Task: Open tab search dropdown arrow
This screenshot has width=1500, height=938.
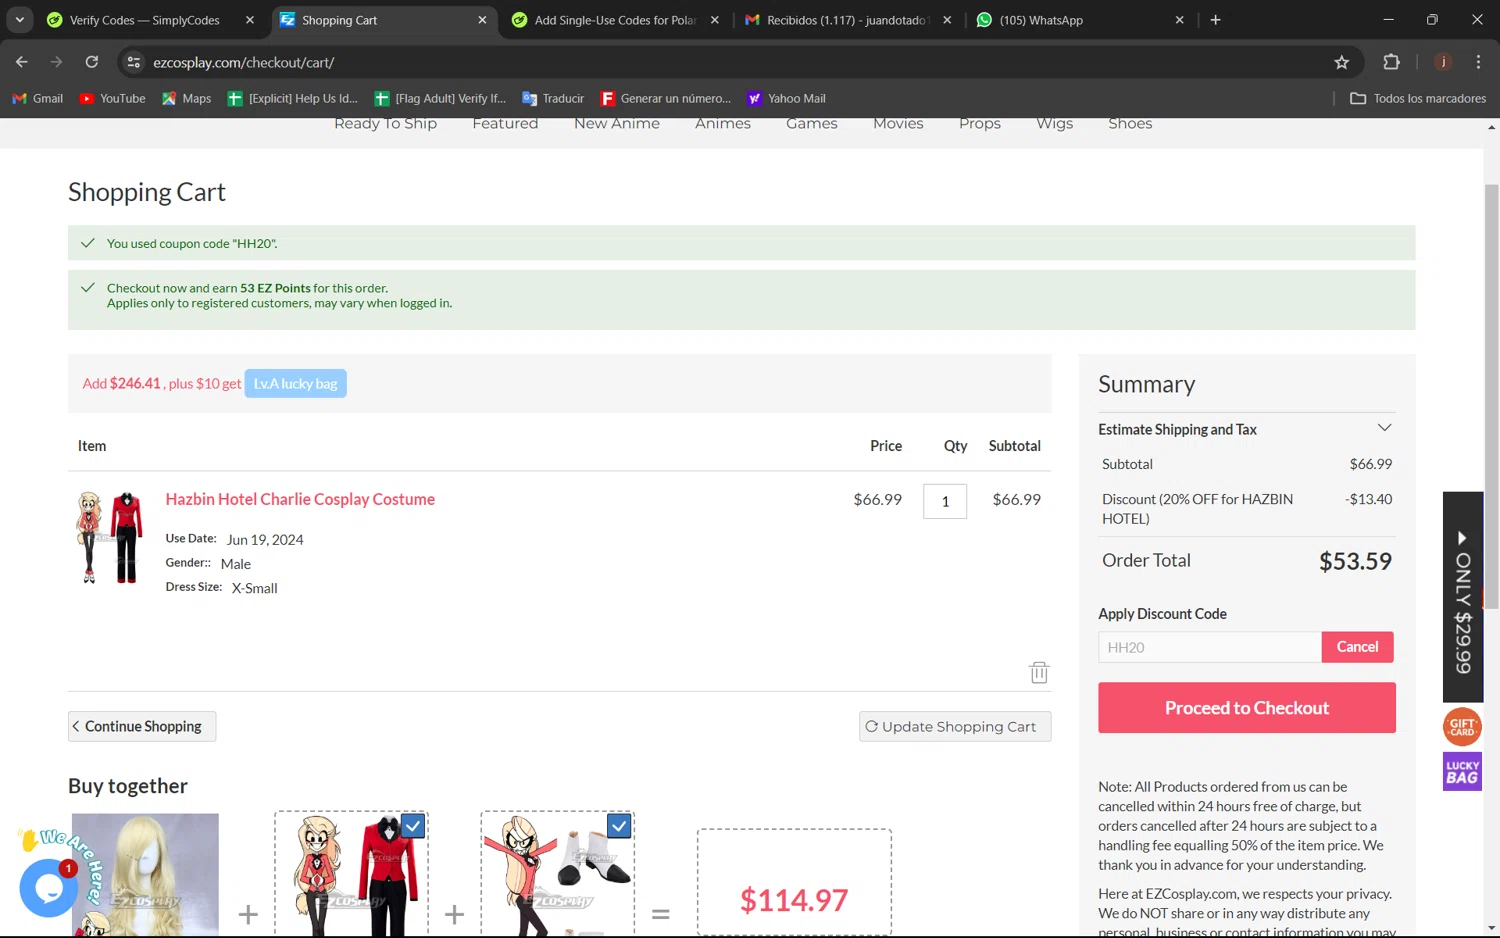Action: [x=20, y=20]
